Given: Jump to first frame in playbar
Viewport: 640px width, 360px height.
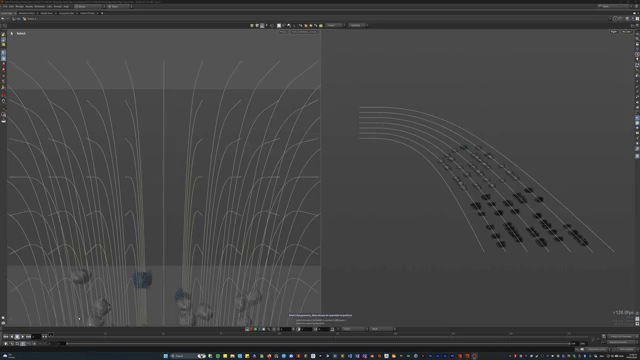Looking at the screenshot, I should click(x=6, y=337).
